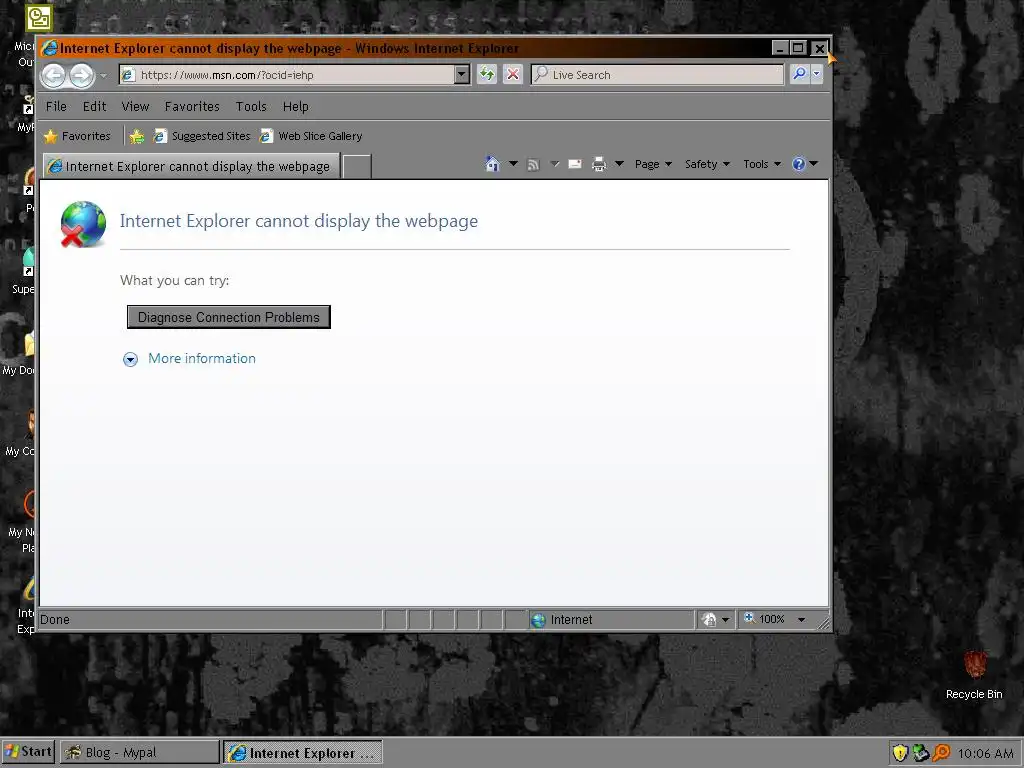Click the yellow security shield tray icon
The width and height of the screenshot is (1024, 768).
point(900,753)
